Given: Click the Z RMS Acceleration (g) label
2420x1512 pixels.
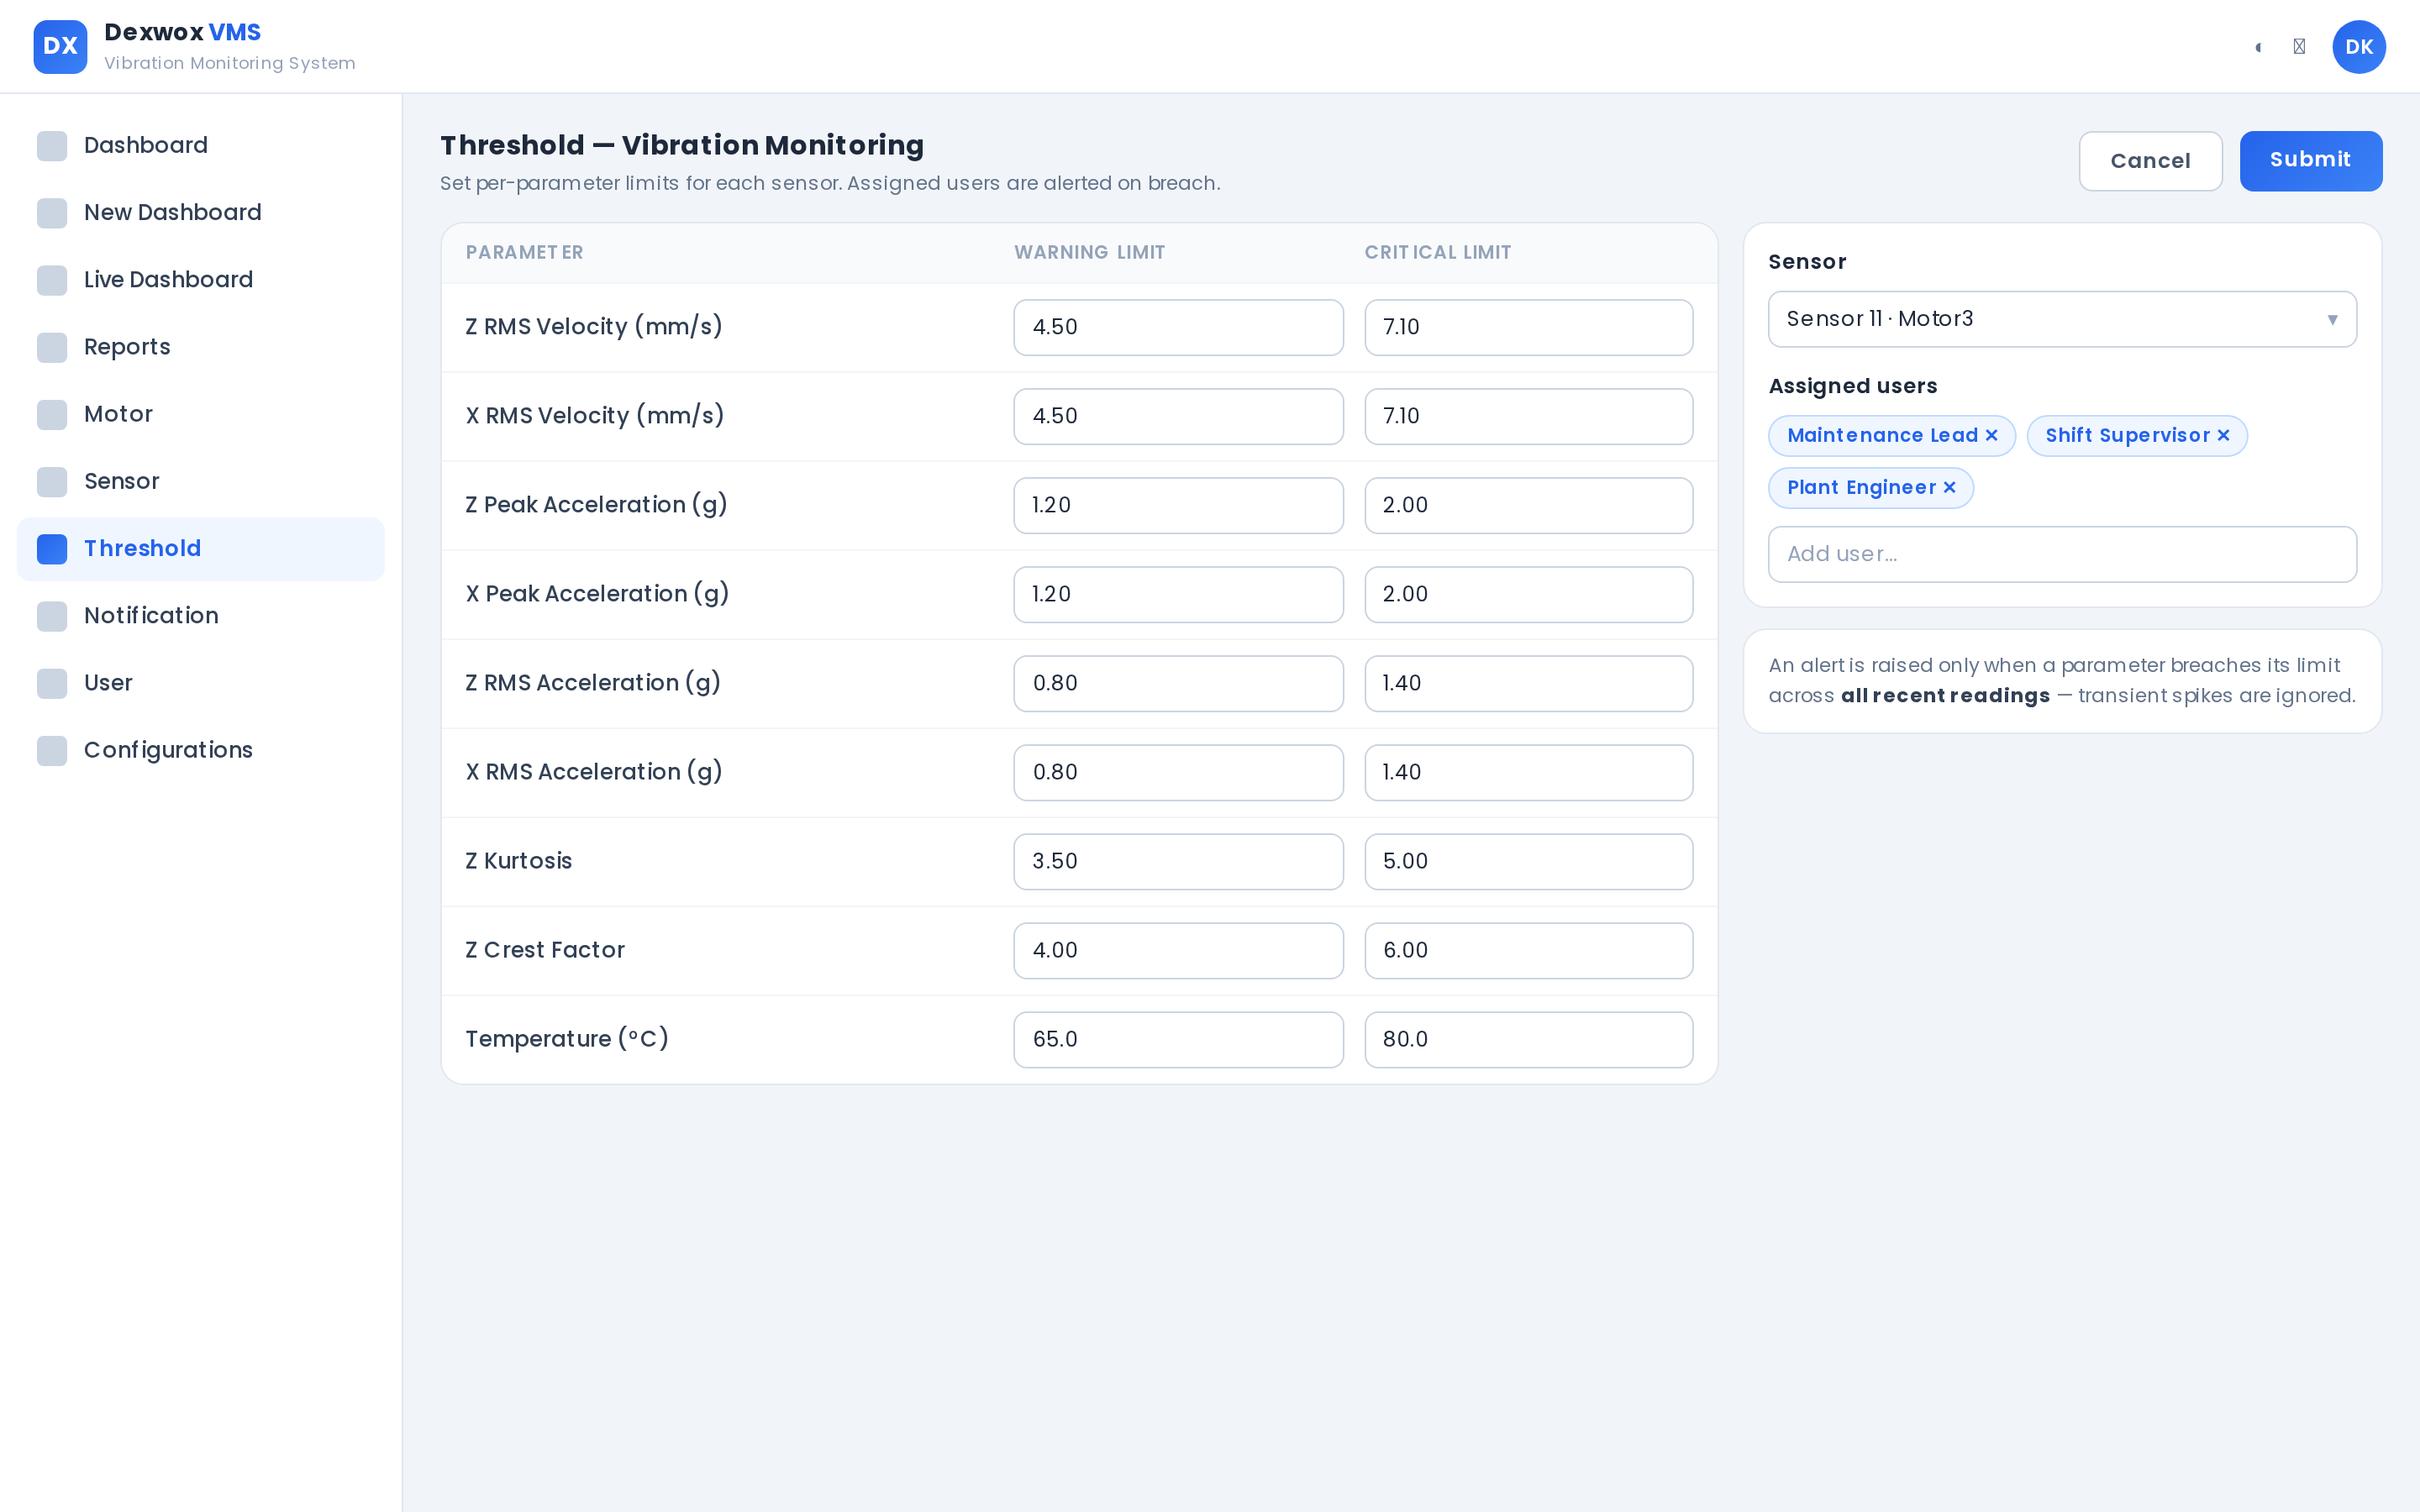Looking at the screenshot, I should tap(593, 683).
